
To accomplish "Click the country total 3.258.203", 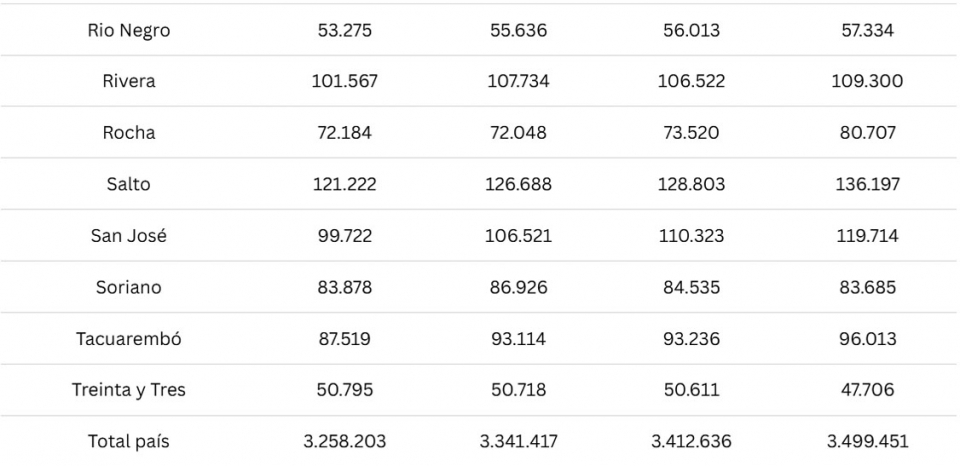I will (344, 441).
